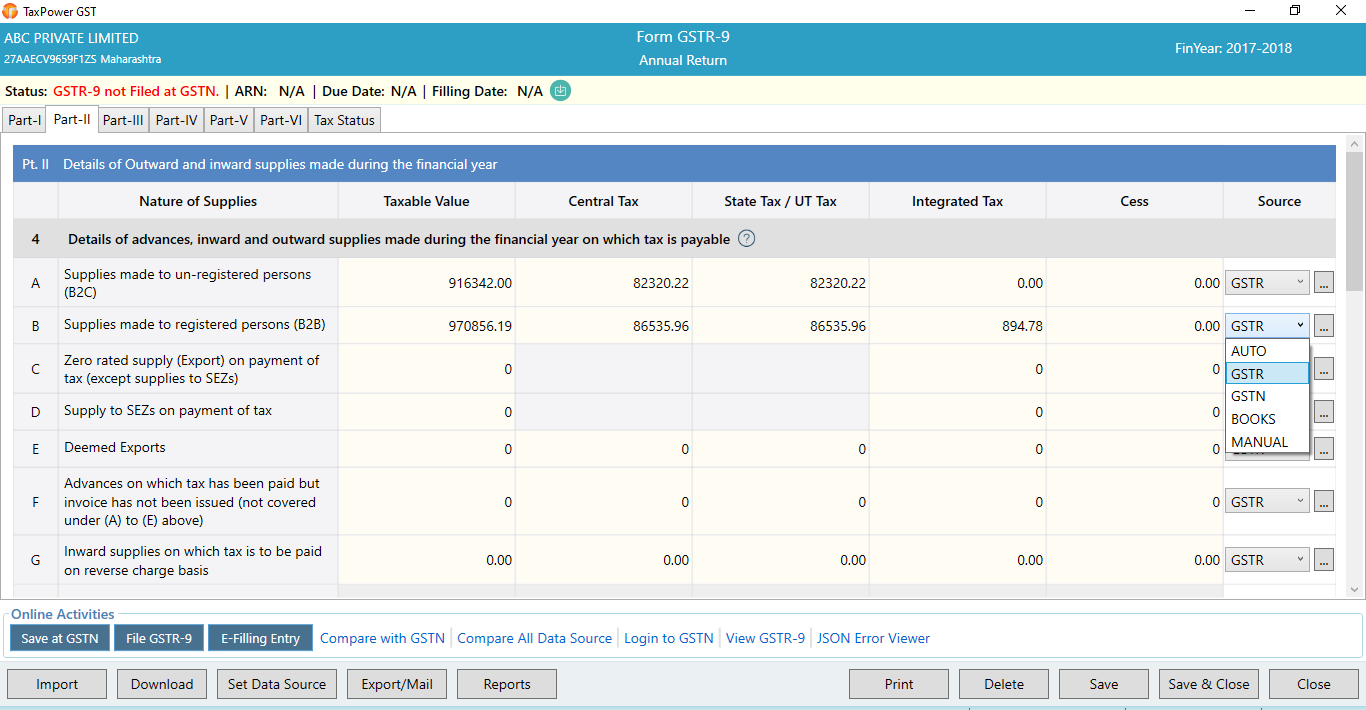This screenshot has height=710, width=1366.
Task: Choose GSTR from the open source list
Action: coord(1267,374)
